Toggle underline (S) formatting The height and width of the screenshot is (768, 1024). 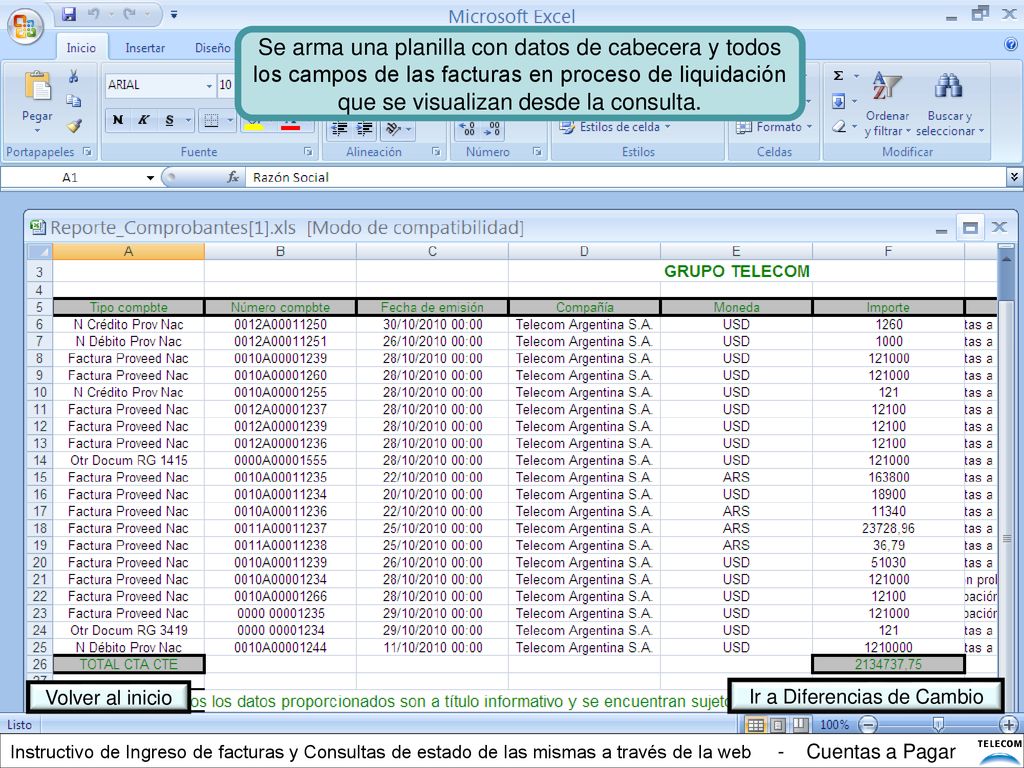click(x=169, y=120)
